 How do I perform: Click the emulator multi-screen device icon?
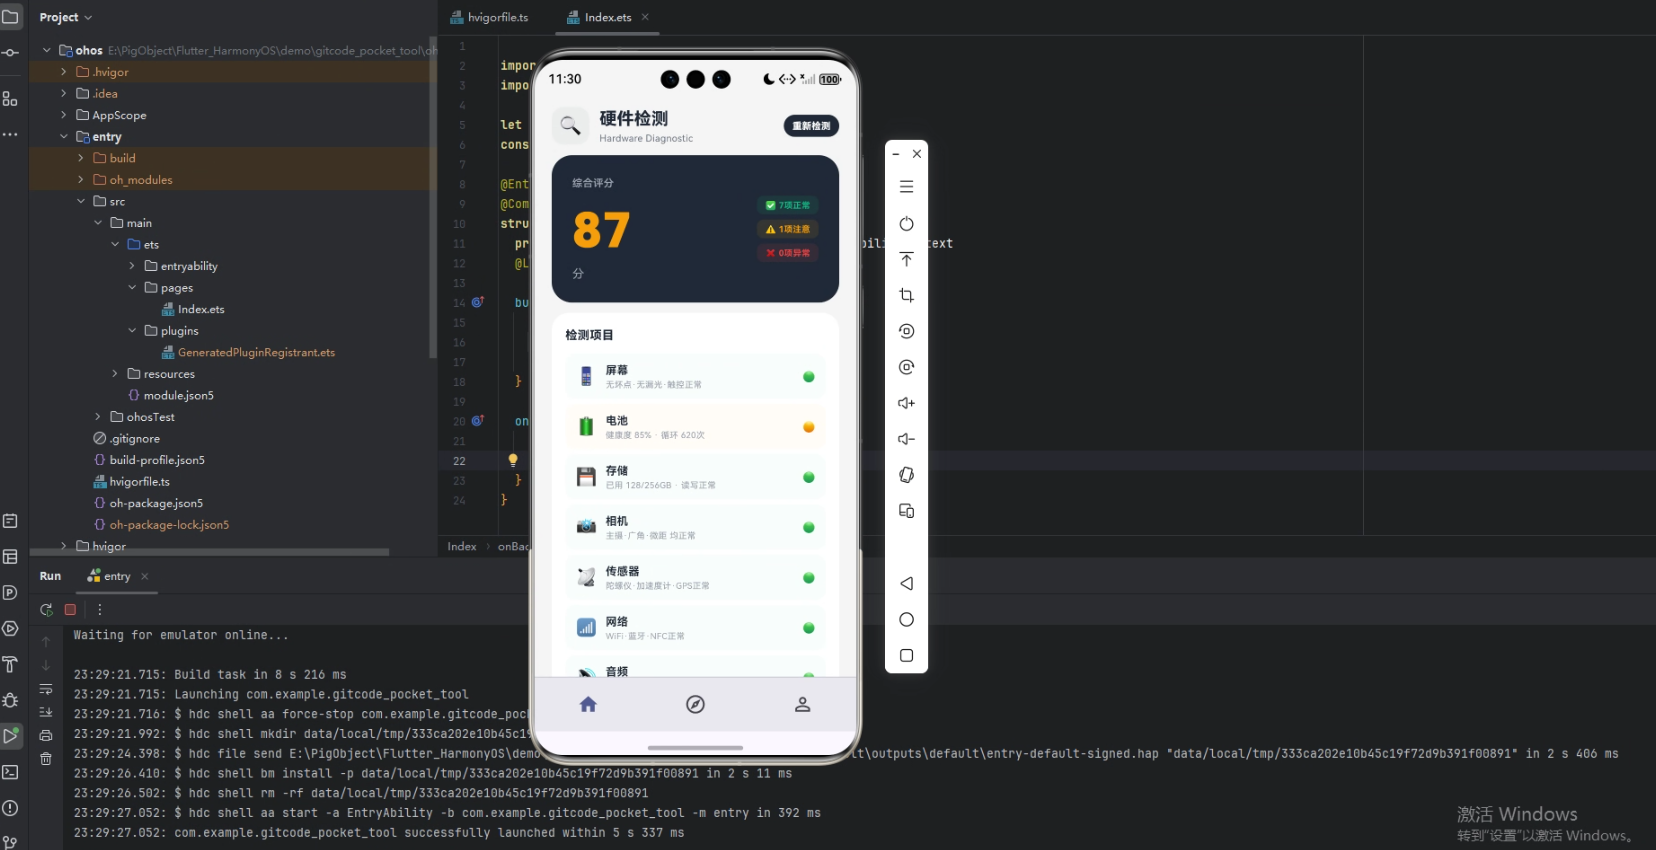pyautogui.click(x=906, y=511)
